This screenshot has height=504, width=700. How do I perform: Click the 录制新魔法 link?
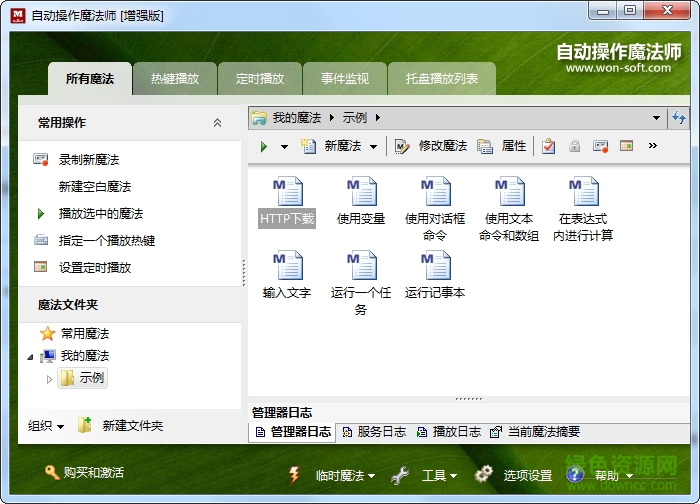tap(89, 159)
